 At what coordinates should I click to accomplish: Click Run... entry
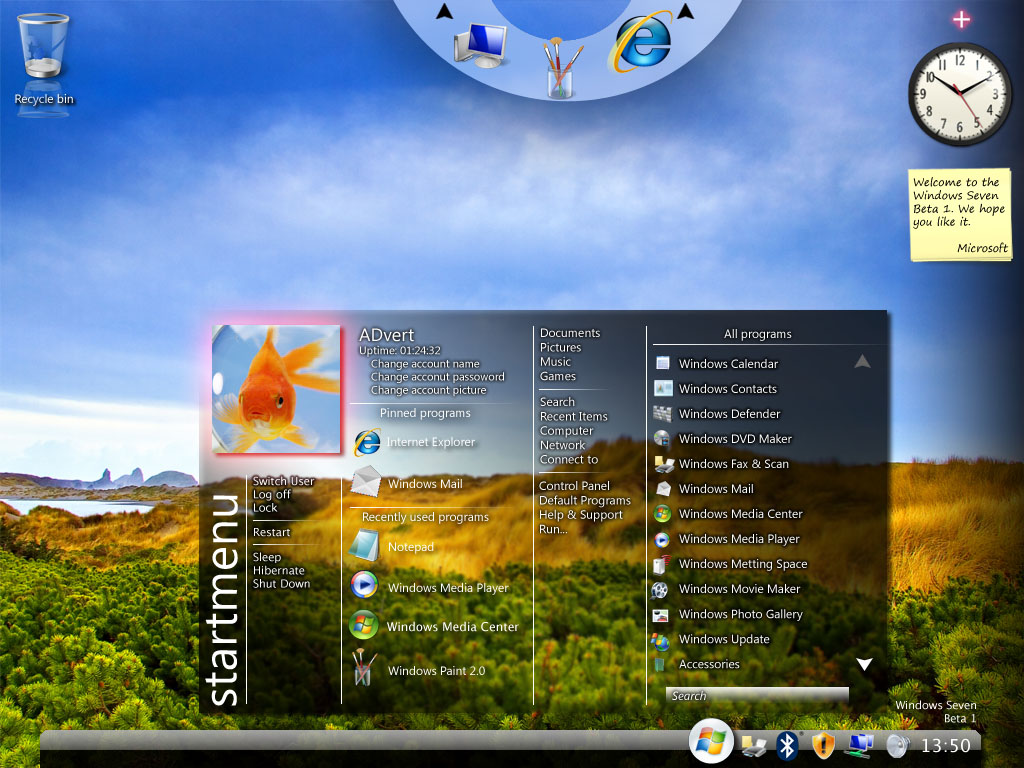(x=552, y=529)
